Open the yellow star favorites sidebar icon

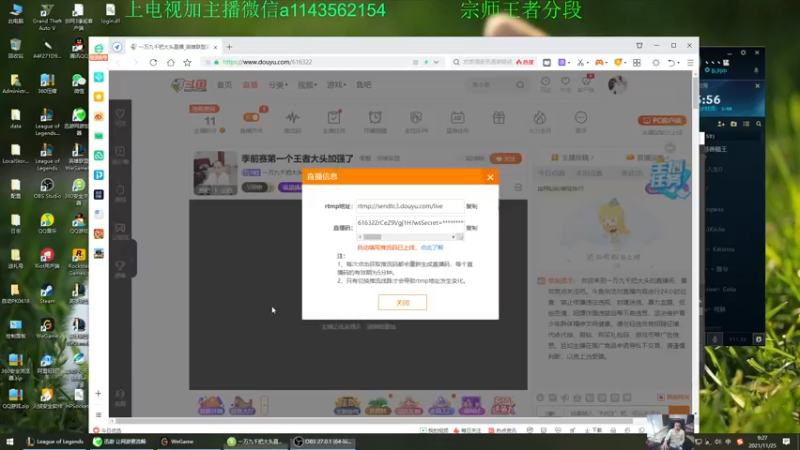coord(98,96)
